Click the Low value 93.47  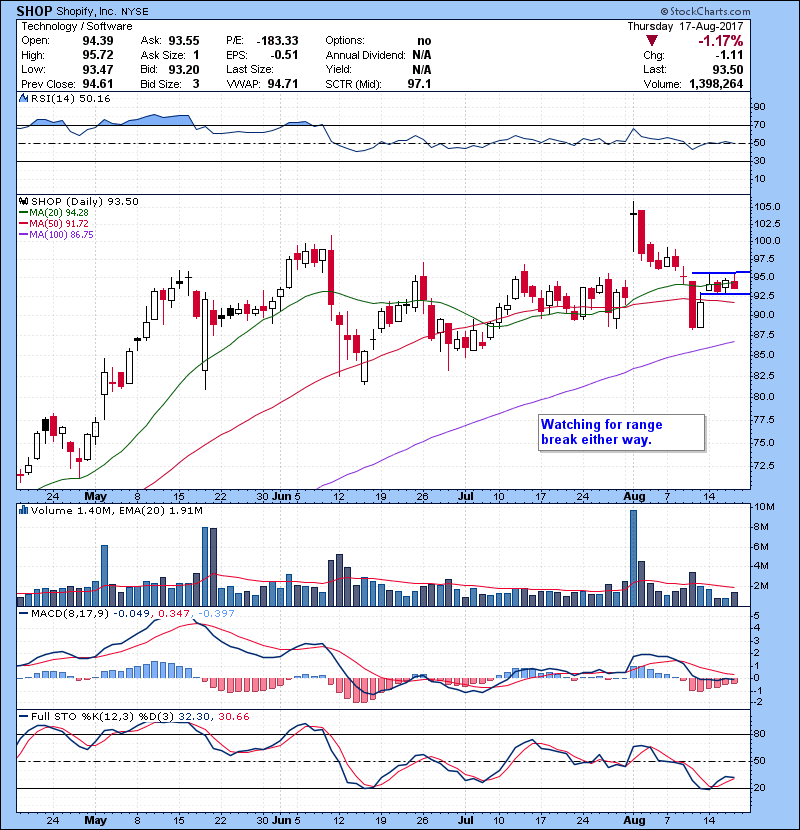[98, 69]
